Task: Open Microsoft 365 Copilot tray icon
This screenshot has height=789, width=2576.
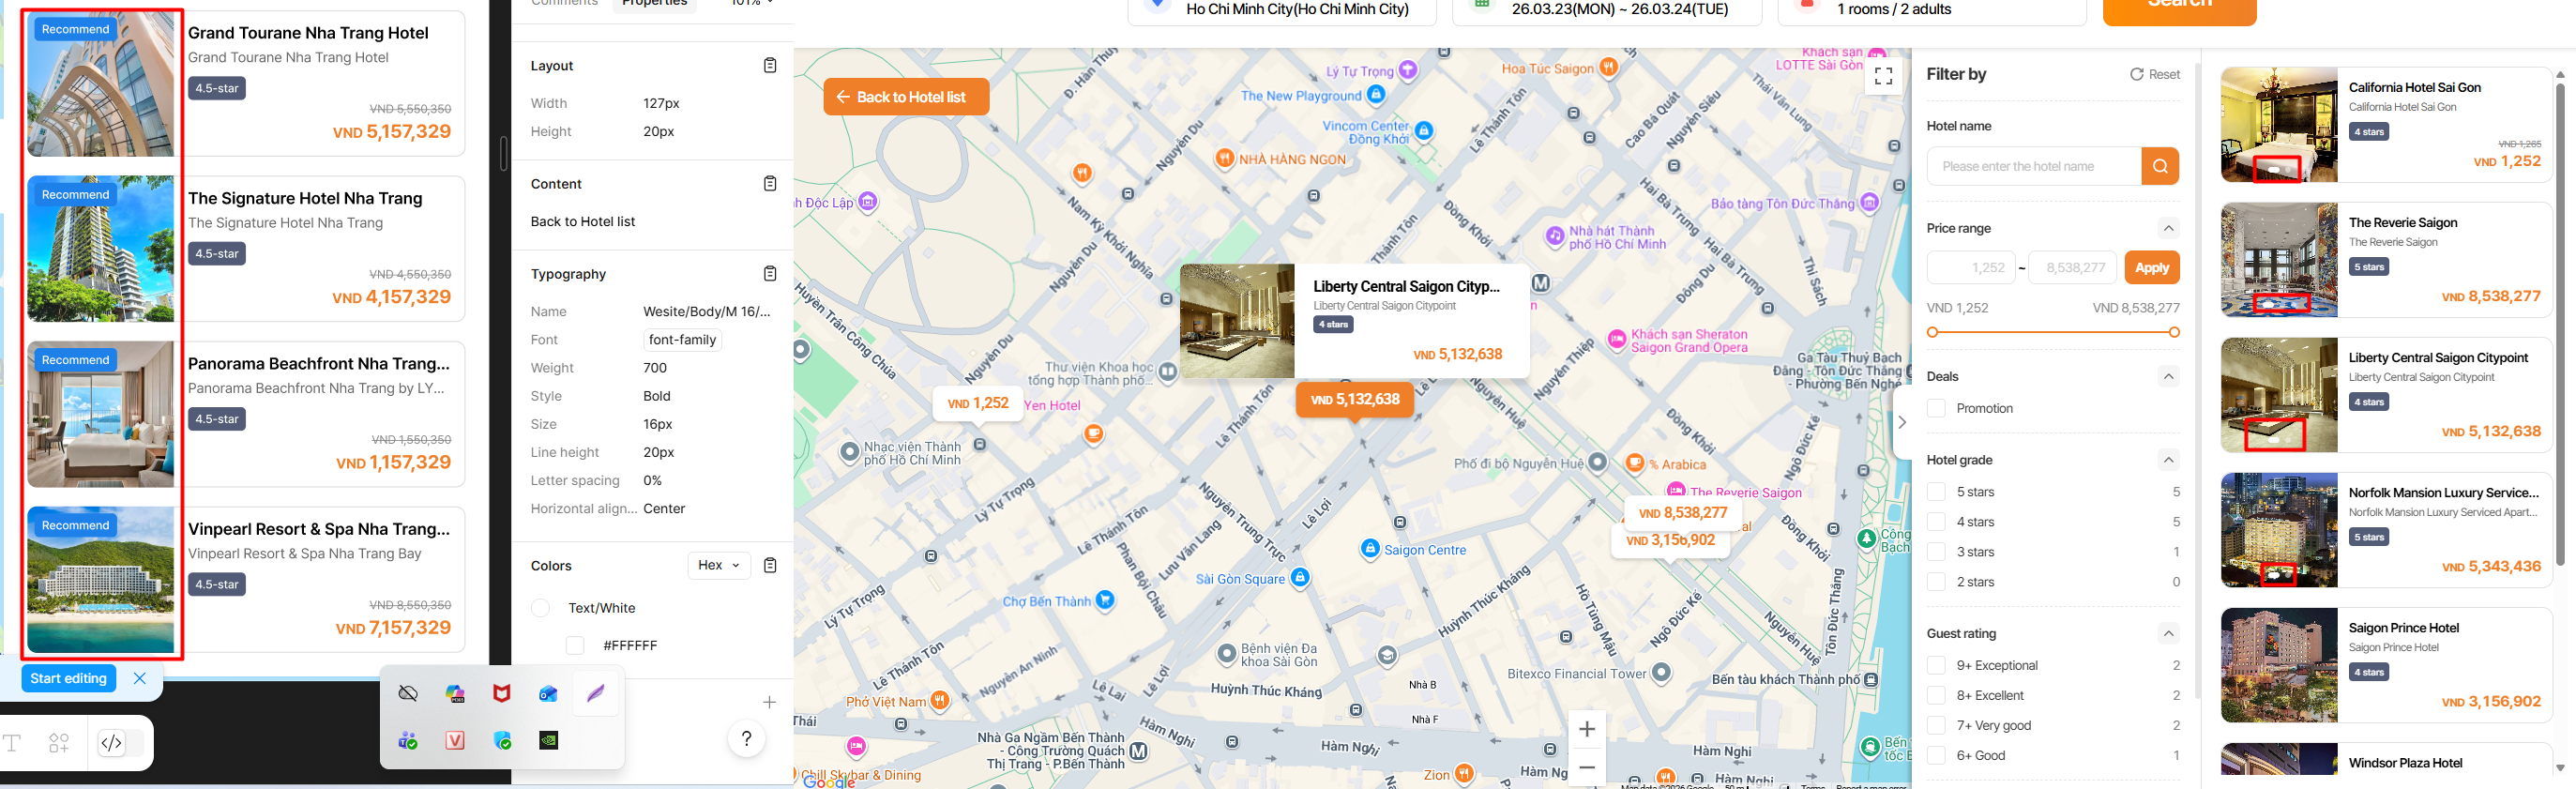Action: click(x=455, y=693)
